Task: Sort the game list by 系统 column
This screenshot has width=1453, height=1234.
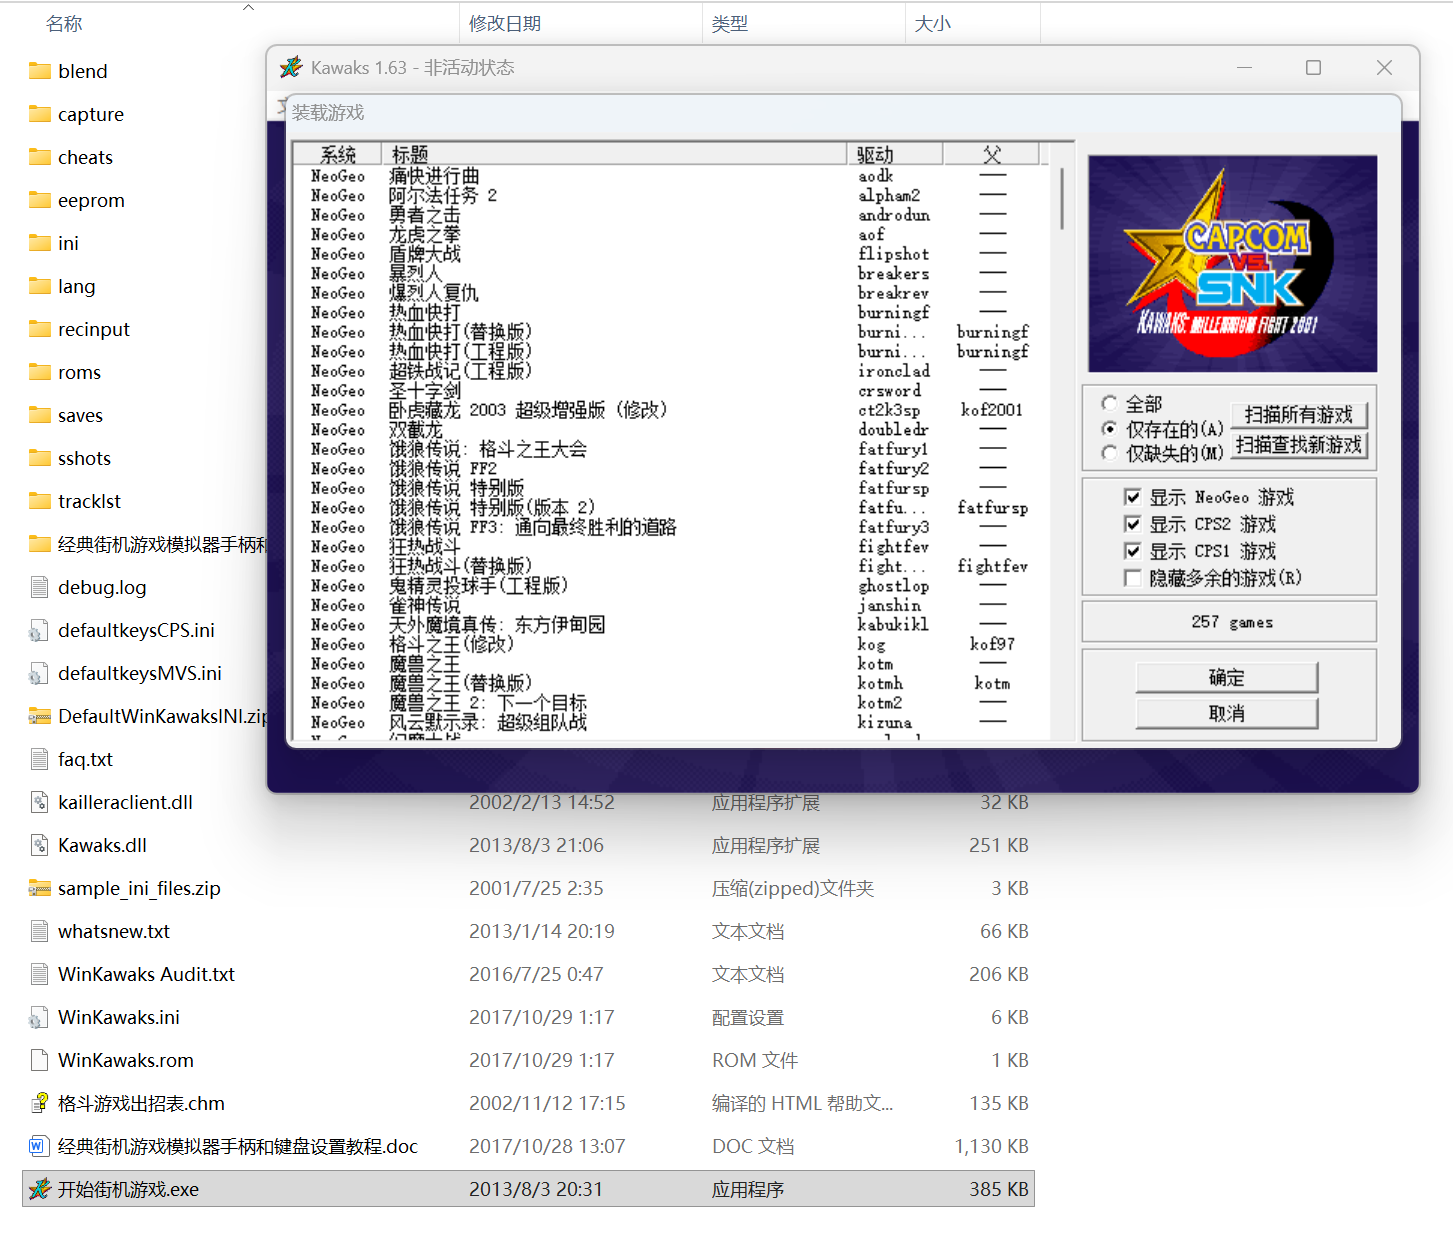Action: pyautogui.click(x=337, y=154)
